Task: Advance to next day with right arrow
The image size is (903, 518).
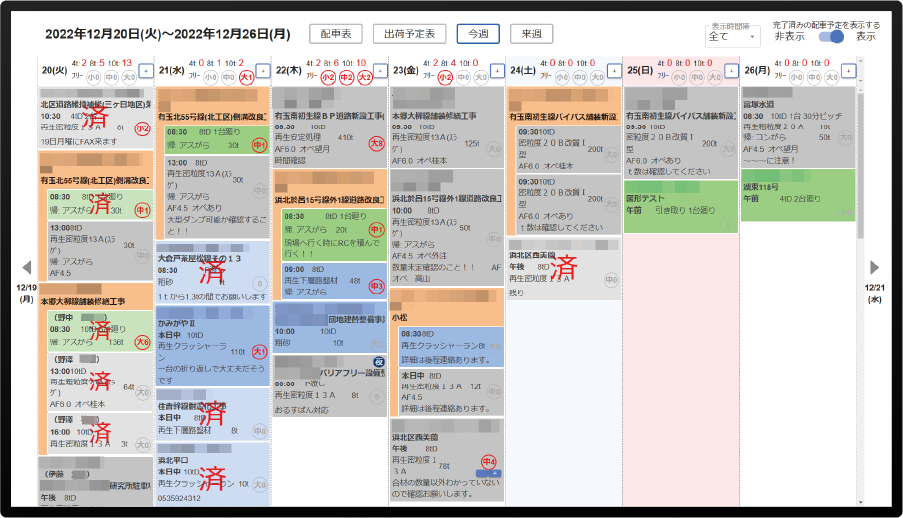Action: tap(874, 267)
